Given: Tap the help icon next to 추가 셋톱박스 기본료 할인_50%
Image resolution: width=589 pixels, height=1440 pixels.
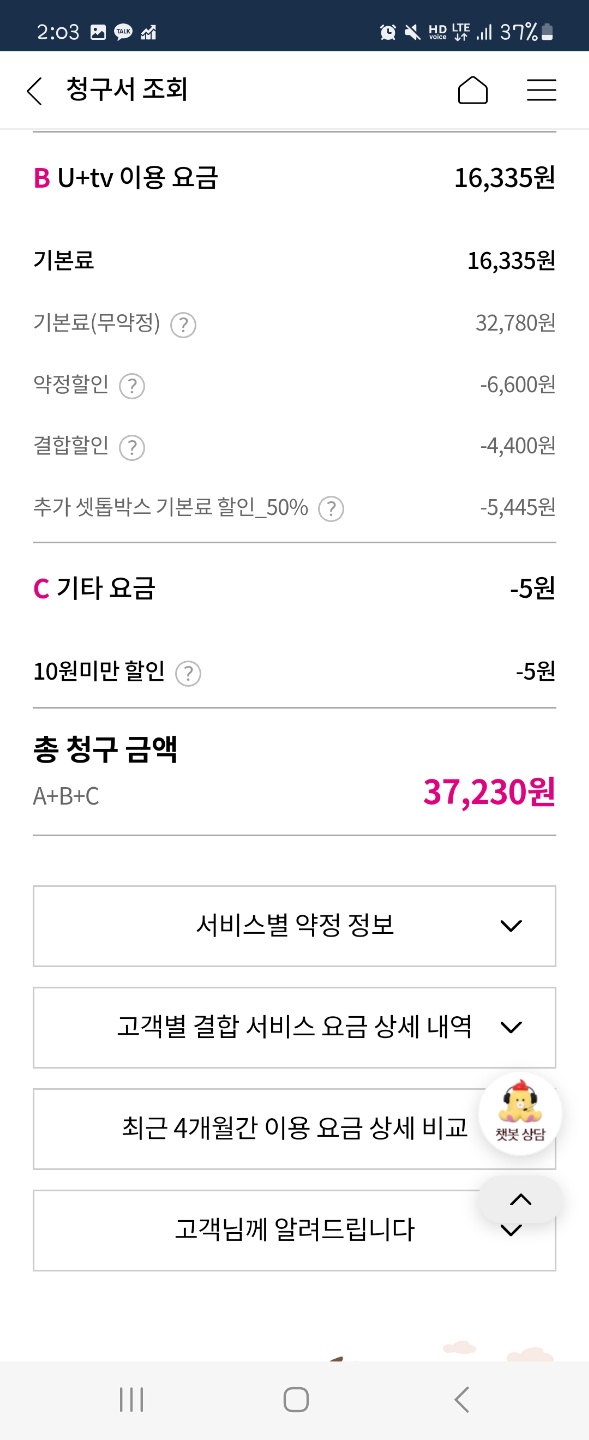Looking at the screenshot, I should click(x=331, y=508).
